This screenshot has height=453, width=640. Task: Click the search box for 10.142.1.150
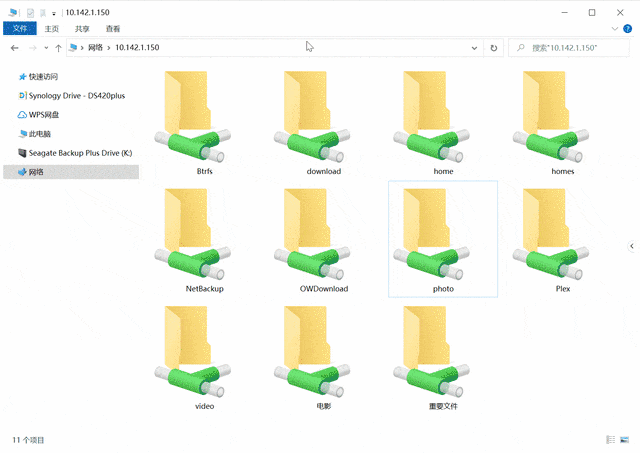[x=569, y=48]
